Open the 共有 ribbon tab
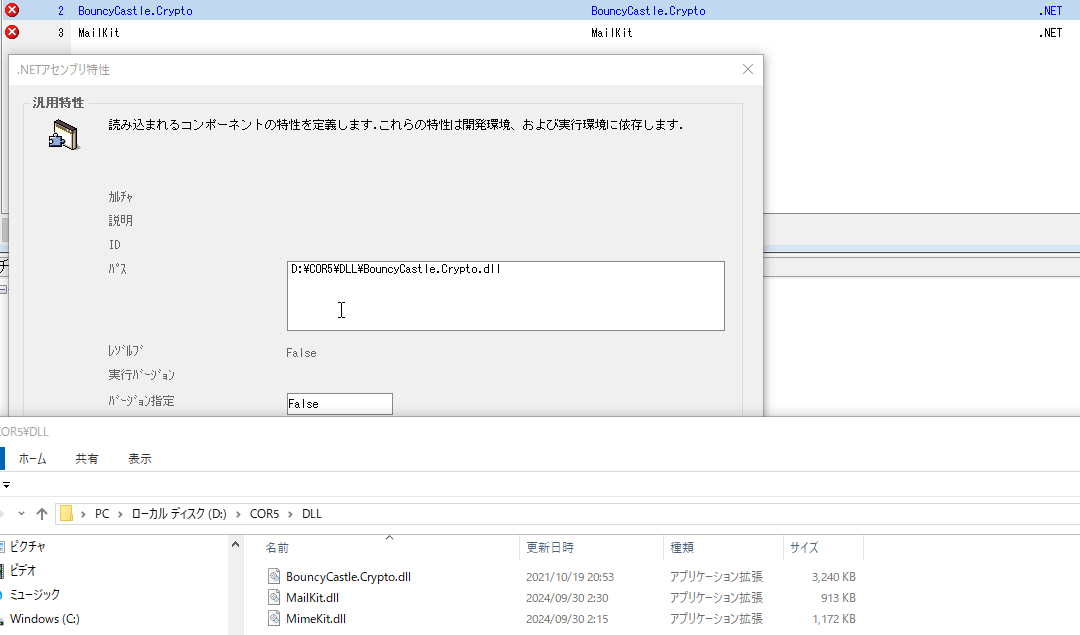1080x635 pixels. (87, 459)
